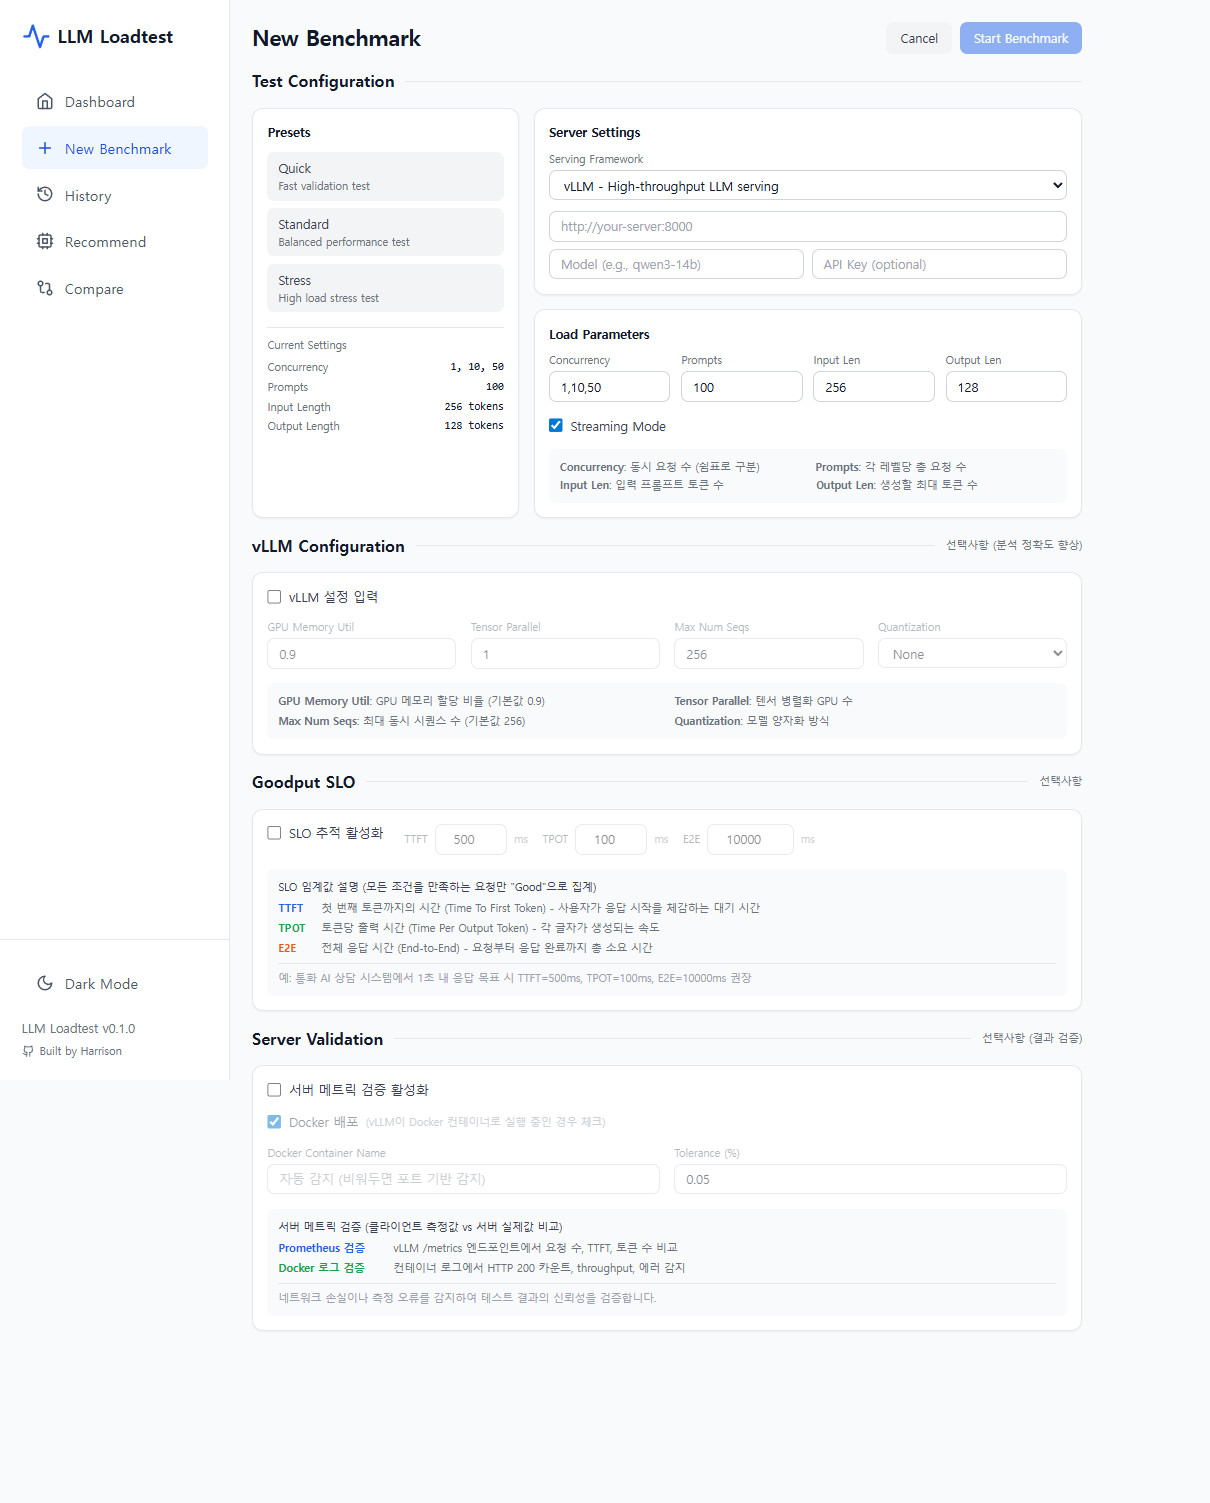Click the blue TTFT explanation label
1210x1503 pixels.
tap(291, 908)
